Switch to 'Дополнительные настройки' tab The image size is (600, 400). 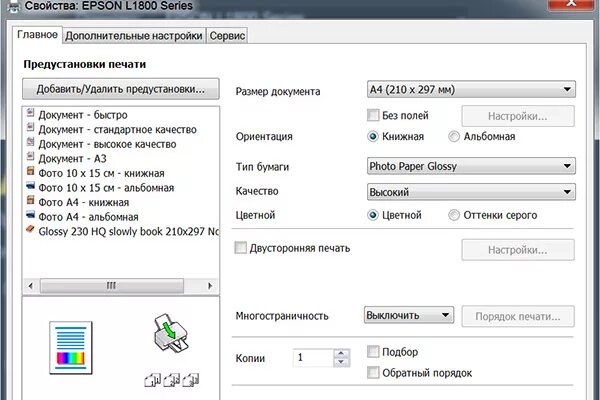tap(134, 36)
